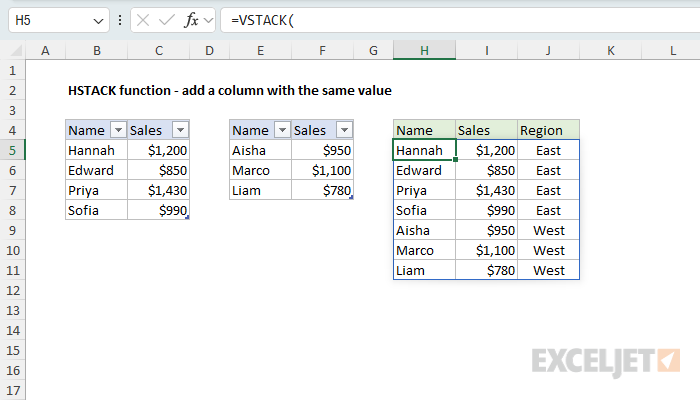The width and height of the screenshot is (700, 400).
Task: Select column A header
Action: [45, 50]
